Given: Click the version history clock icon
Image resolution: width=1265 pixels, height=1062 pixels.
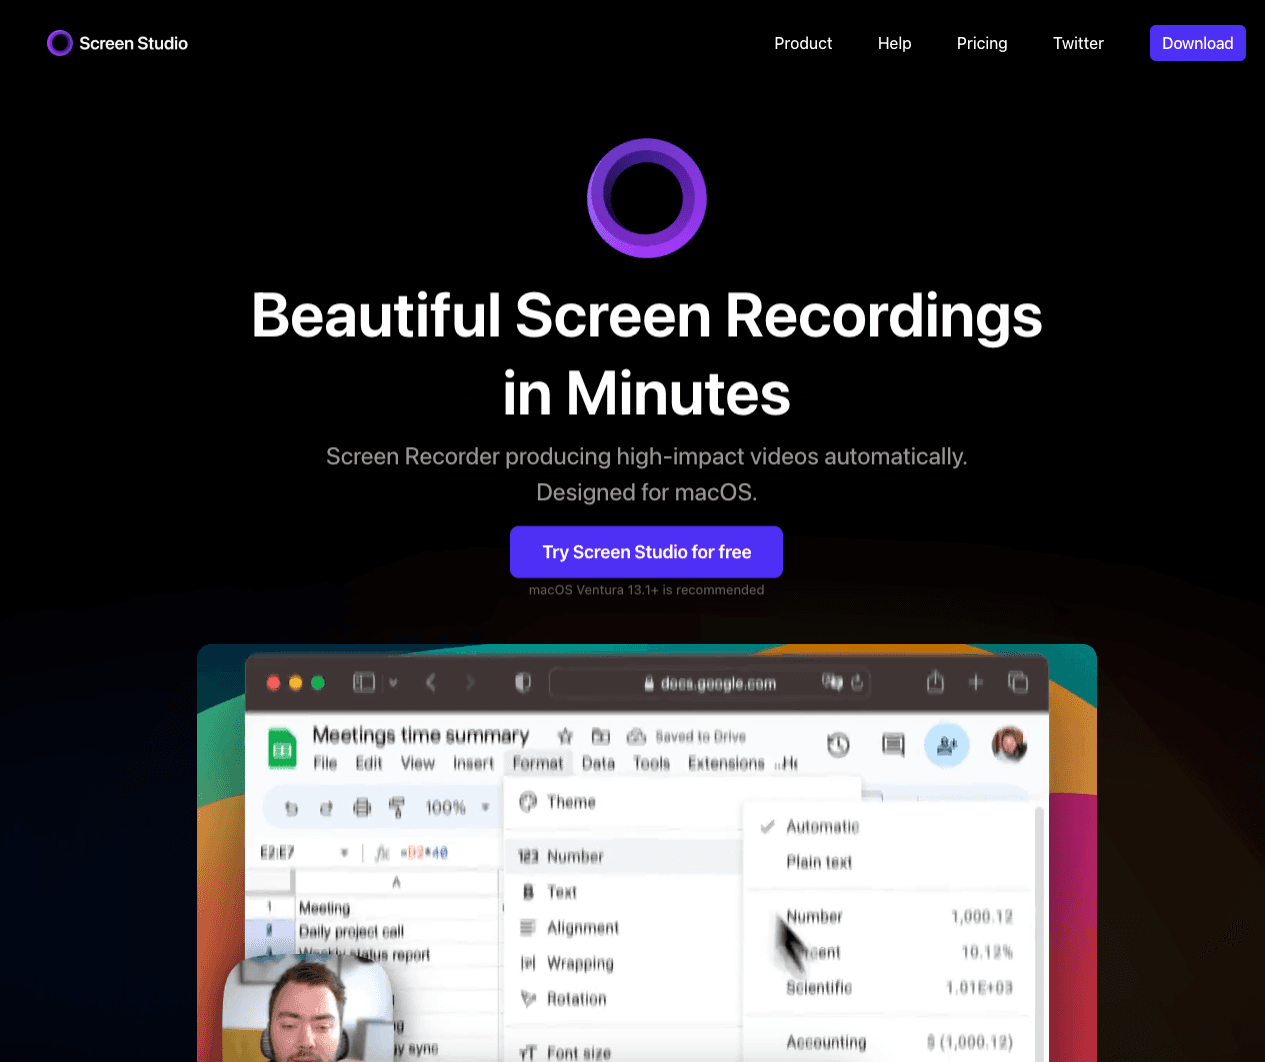Looking at the screenshot, I should coord(838,744).
